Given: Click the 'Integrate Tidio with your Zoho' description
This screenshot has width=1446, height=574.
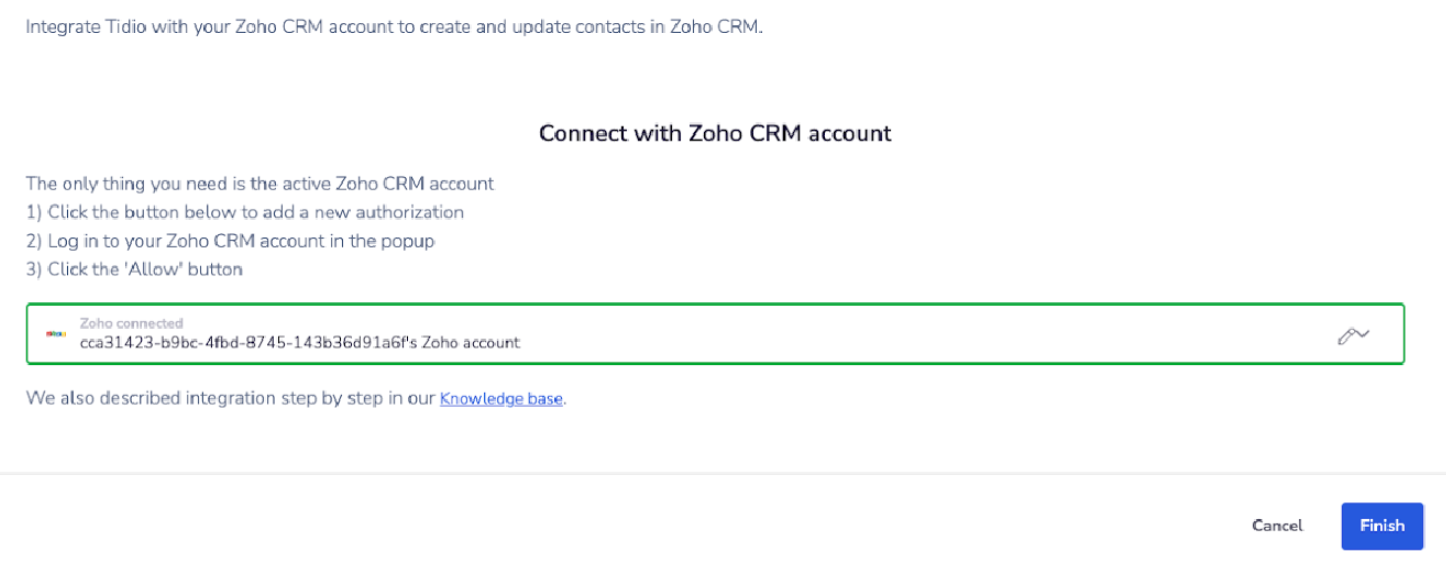Looking at the screenshot, I should coord(394,27).
